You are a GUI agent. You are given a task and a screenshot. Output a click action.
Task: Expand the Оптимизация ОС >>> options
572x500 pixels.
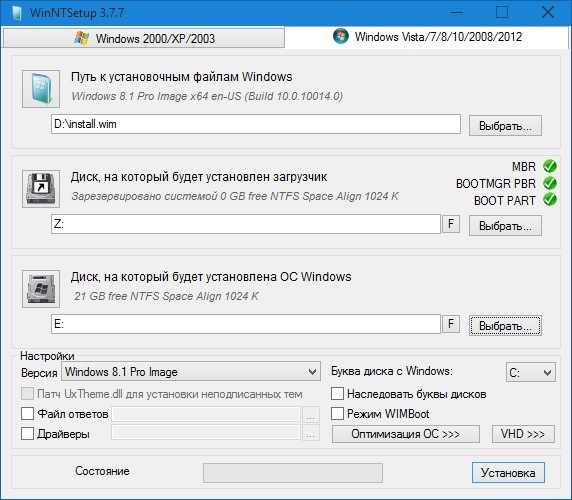(406, 434)
